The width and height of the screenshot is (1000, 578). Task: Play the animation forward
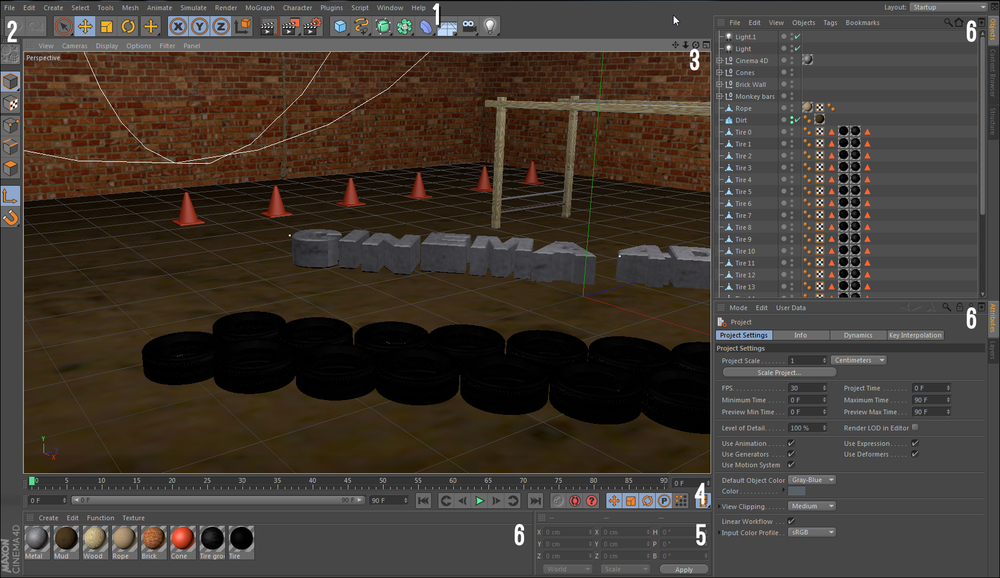480,501
